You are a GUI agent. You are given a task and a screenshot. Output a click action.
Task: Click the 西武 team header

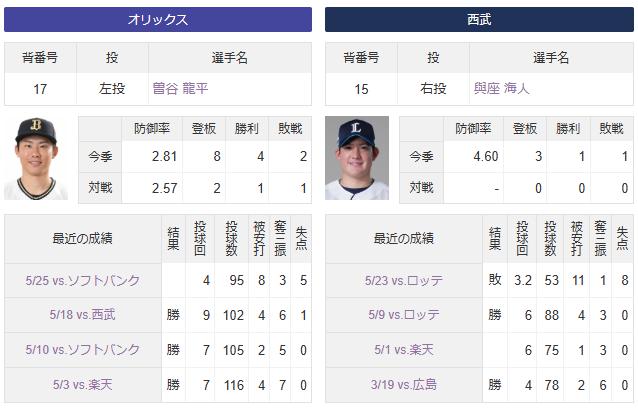pos(479,19)
